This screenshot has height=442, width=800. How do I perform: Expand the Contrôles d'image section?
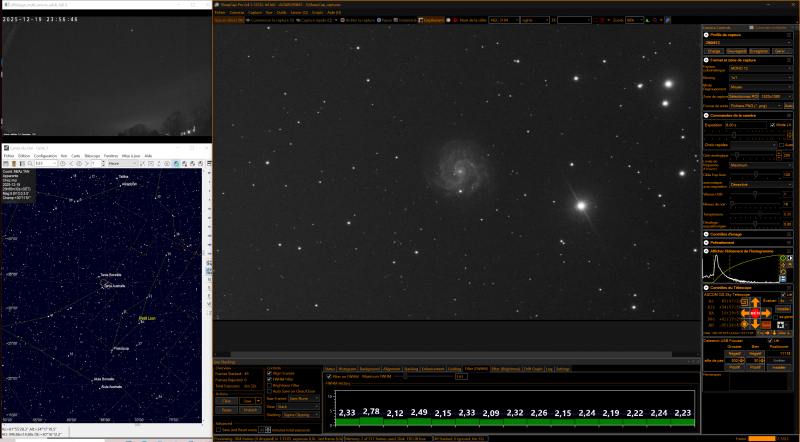click(706, 234)
